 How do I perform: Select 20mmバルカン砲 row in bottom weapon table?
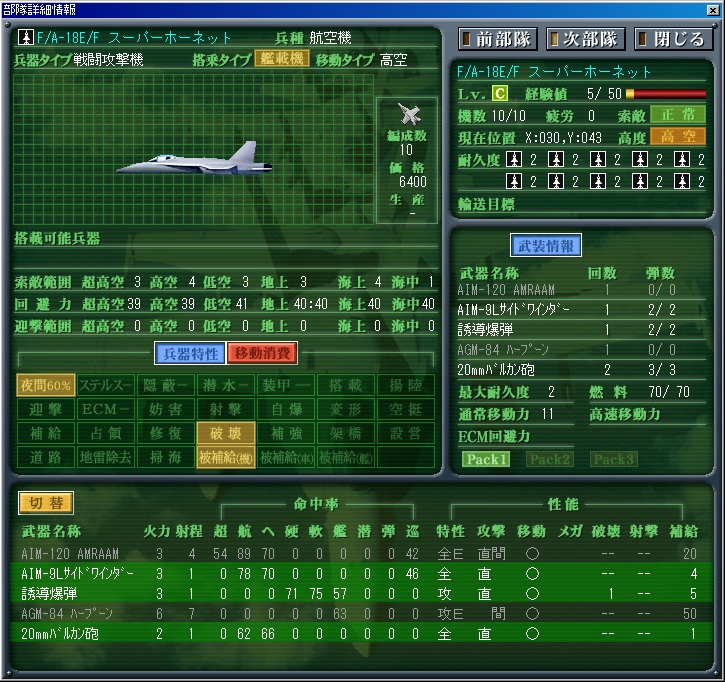(x=361, y=633)
